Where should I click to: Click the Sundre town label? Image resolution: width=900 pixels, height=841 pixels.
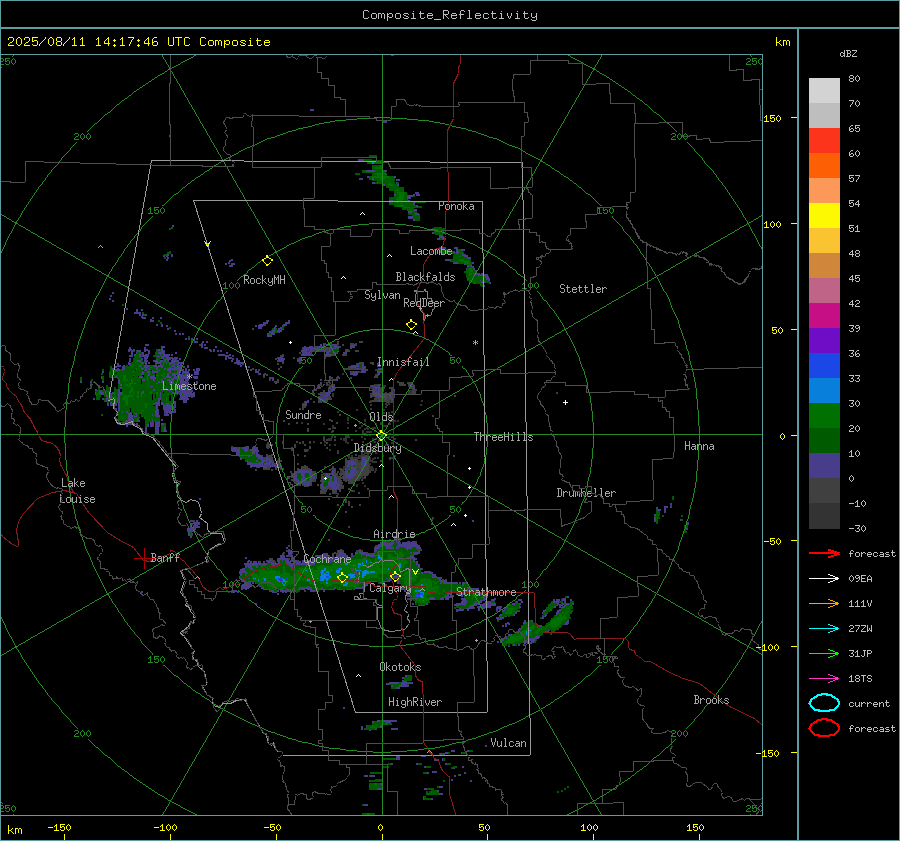tap(303, 414)
